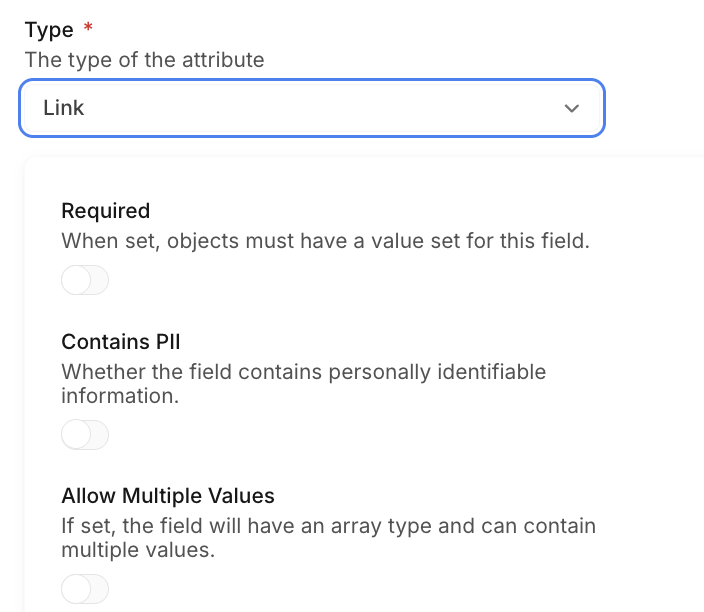The width and height of the screenshot is (704, 612).
Task: Open the Type dropdown showing Link
Action: pos(311,108)
